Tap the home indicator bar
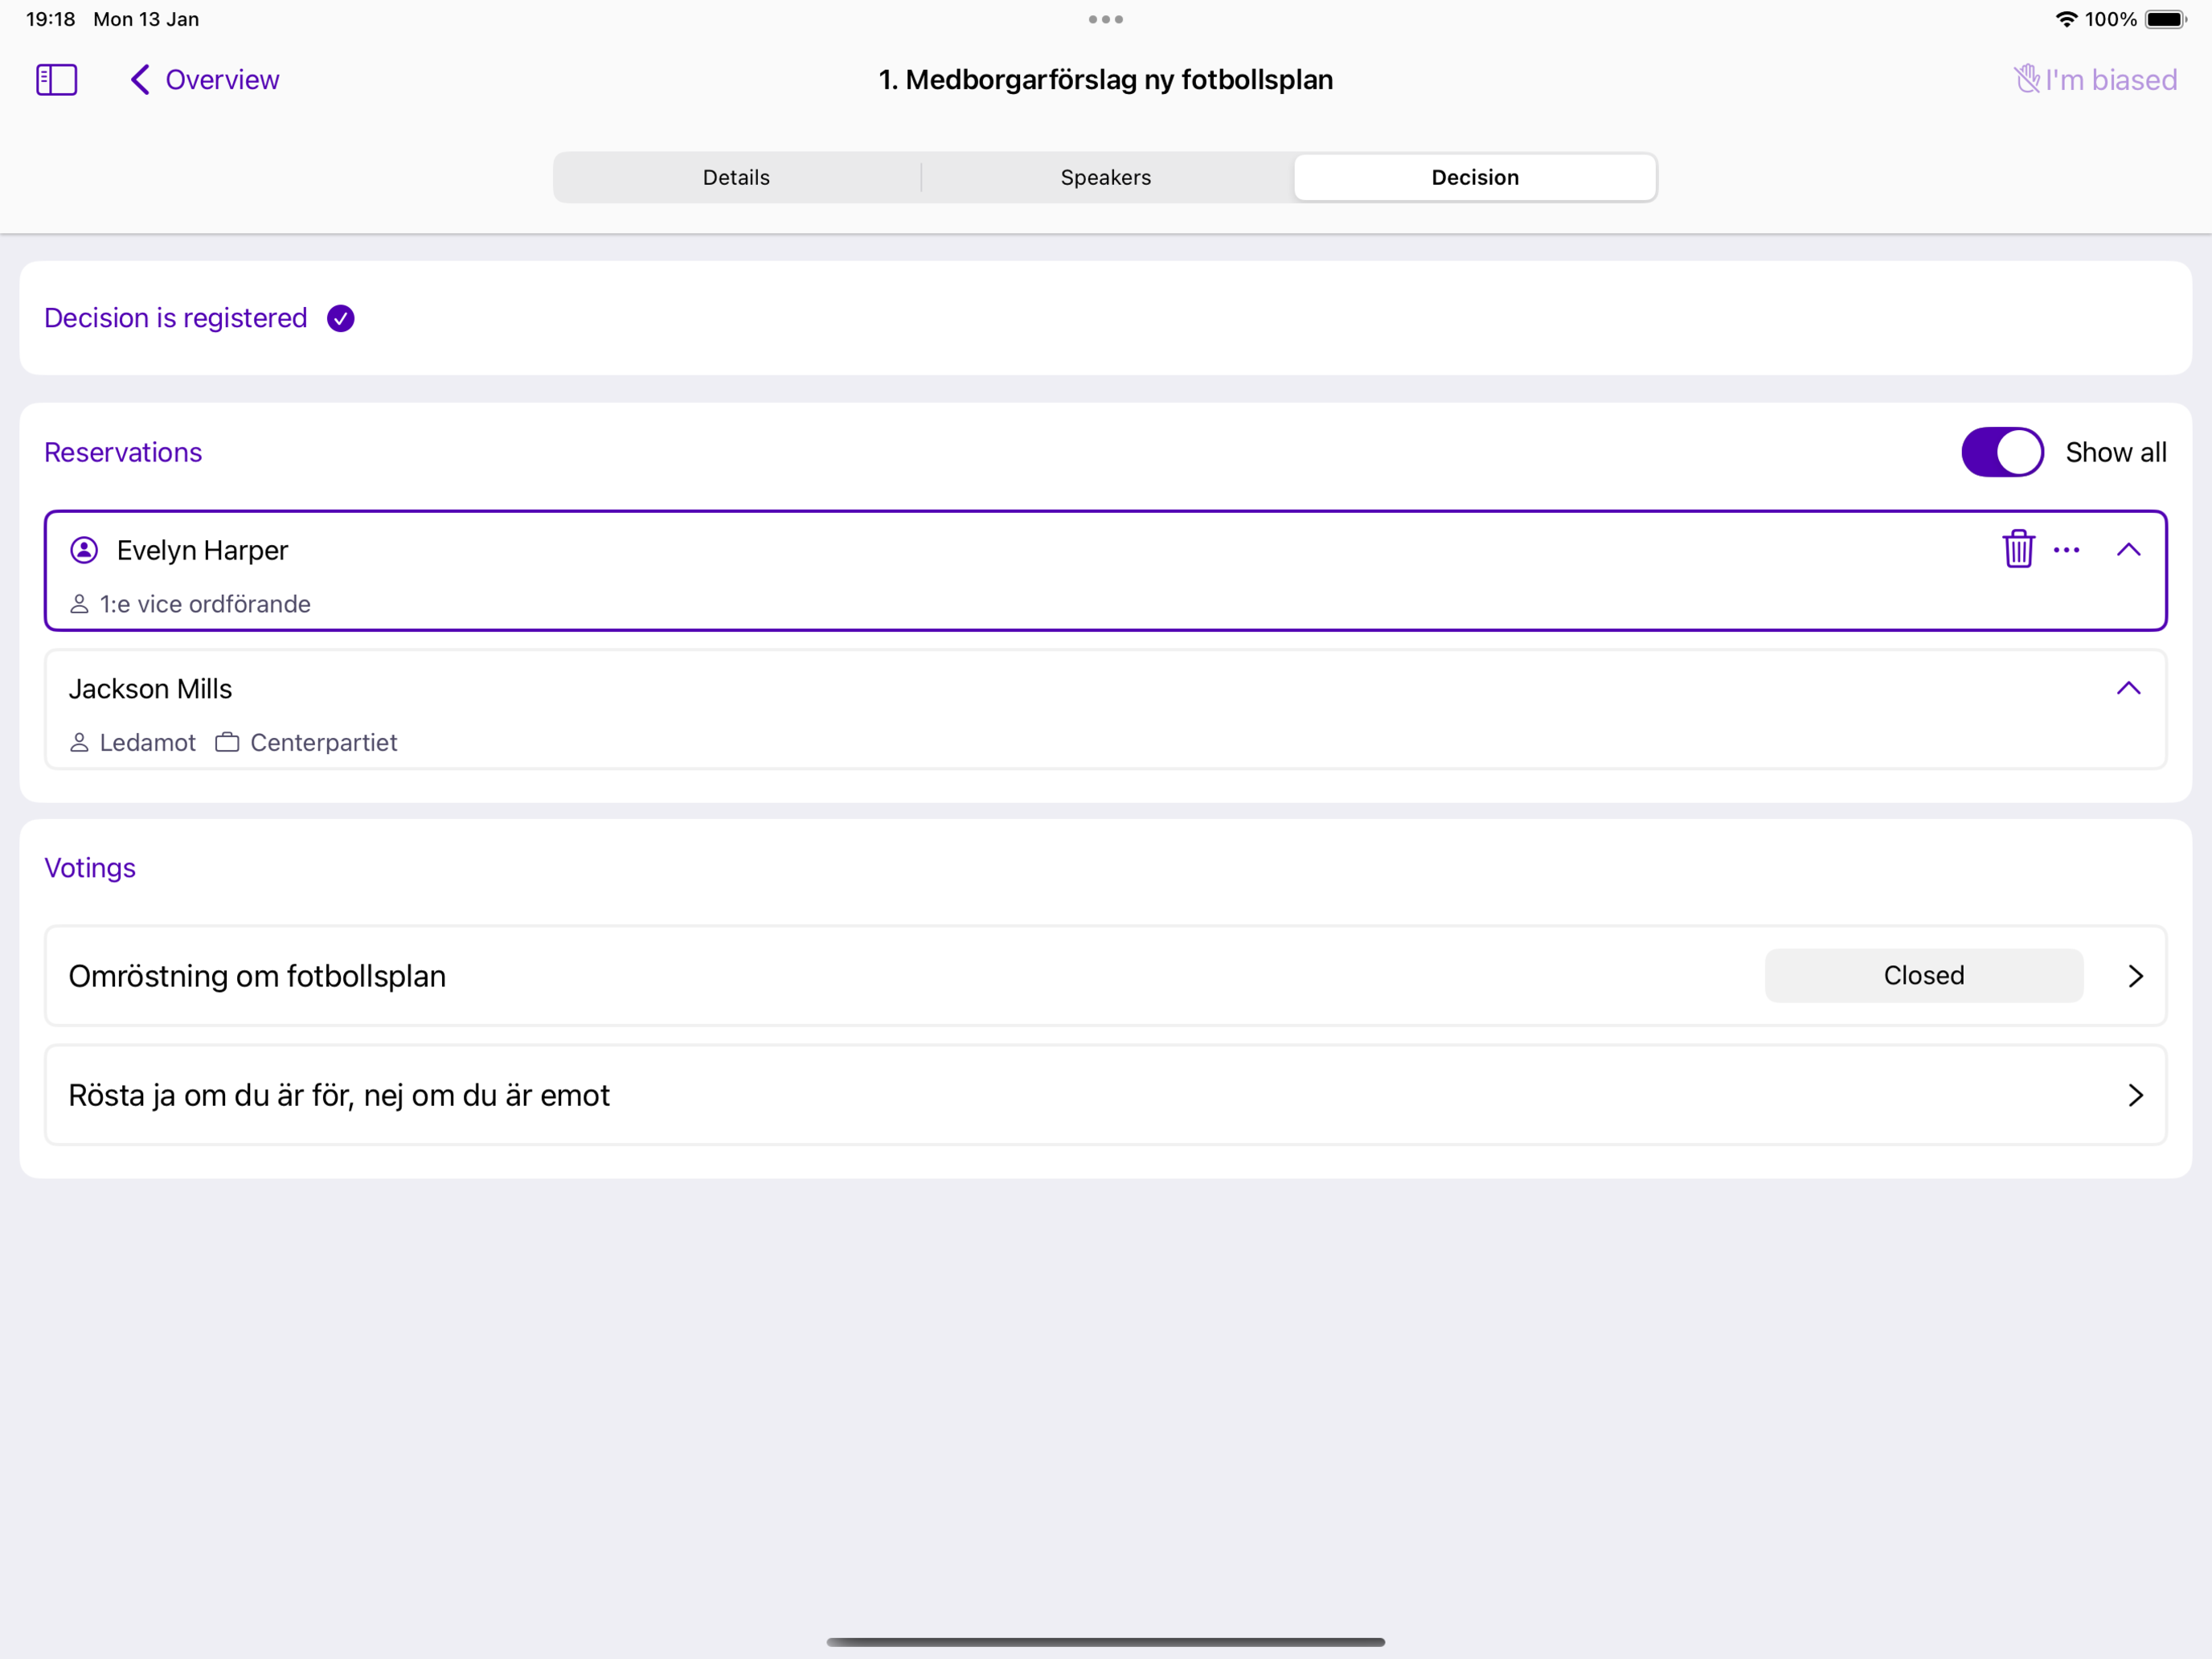Viewport: 2212px width, 1659px height. tap(1106, 1642)
